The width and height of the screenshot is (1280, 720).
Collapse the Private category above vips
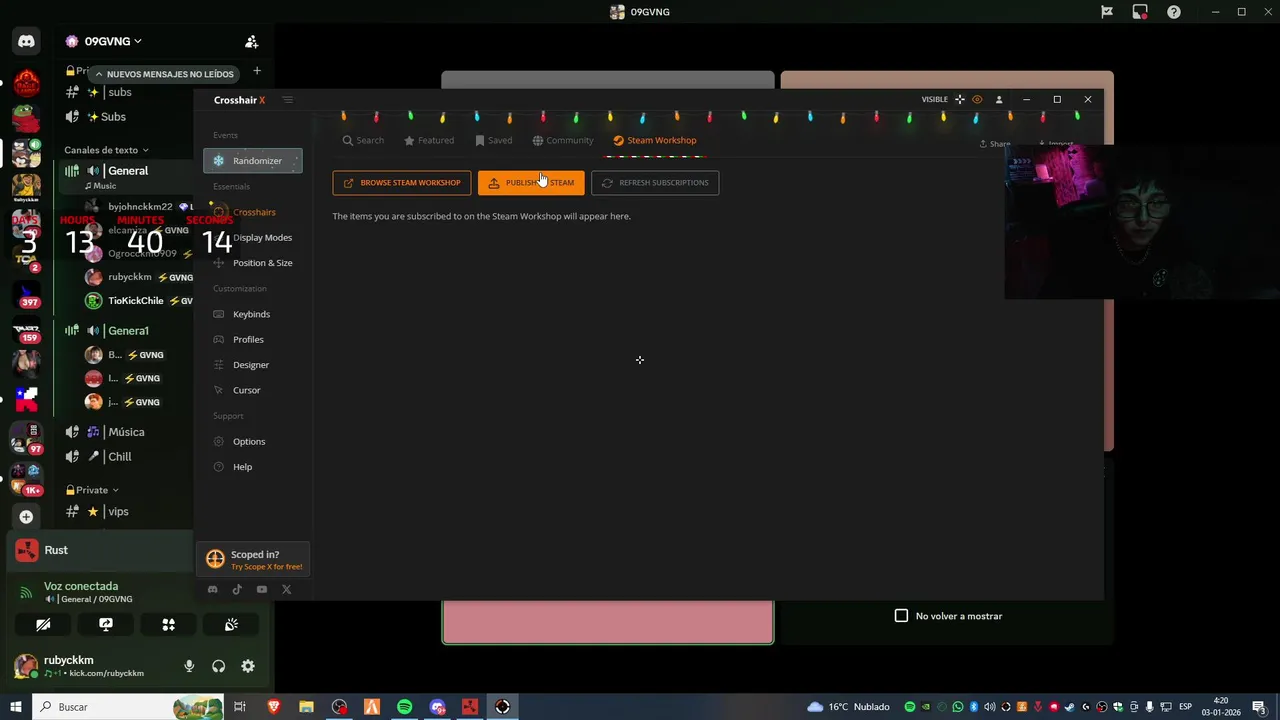(92, 490)
